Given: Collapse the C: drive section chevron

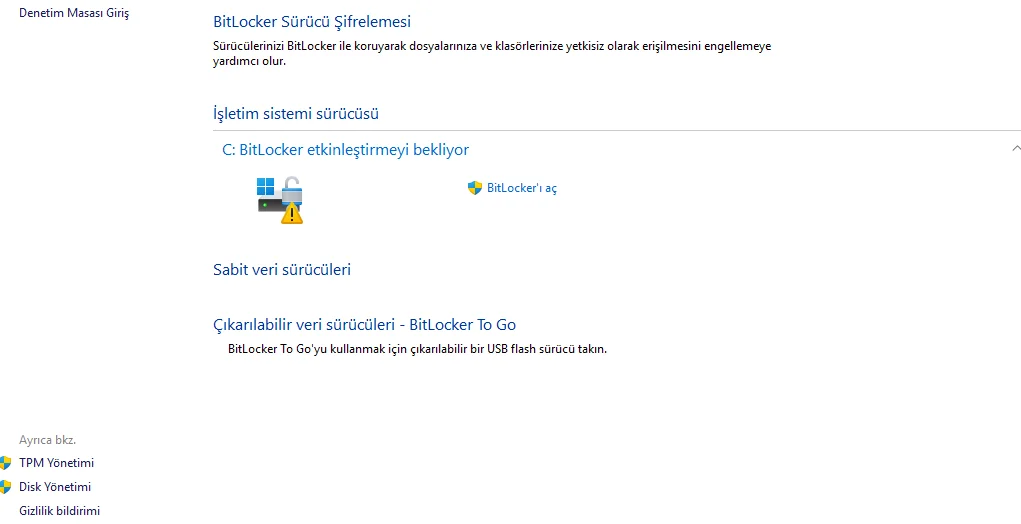Looking at the screenshot, I should point(1015,149).
